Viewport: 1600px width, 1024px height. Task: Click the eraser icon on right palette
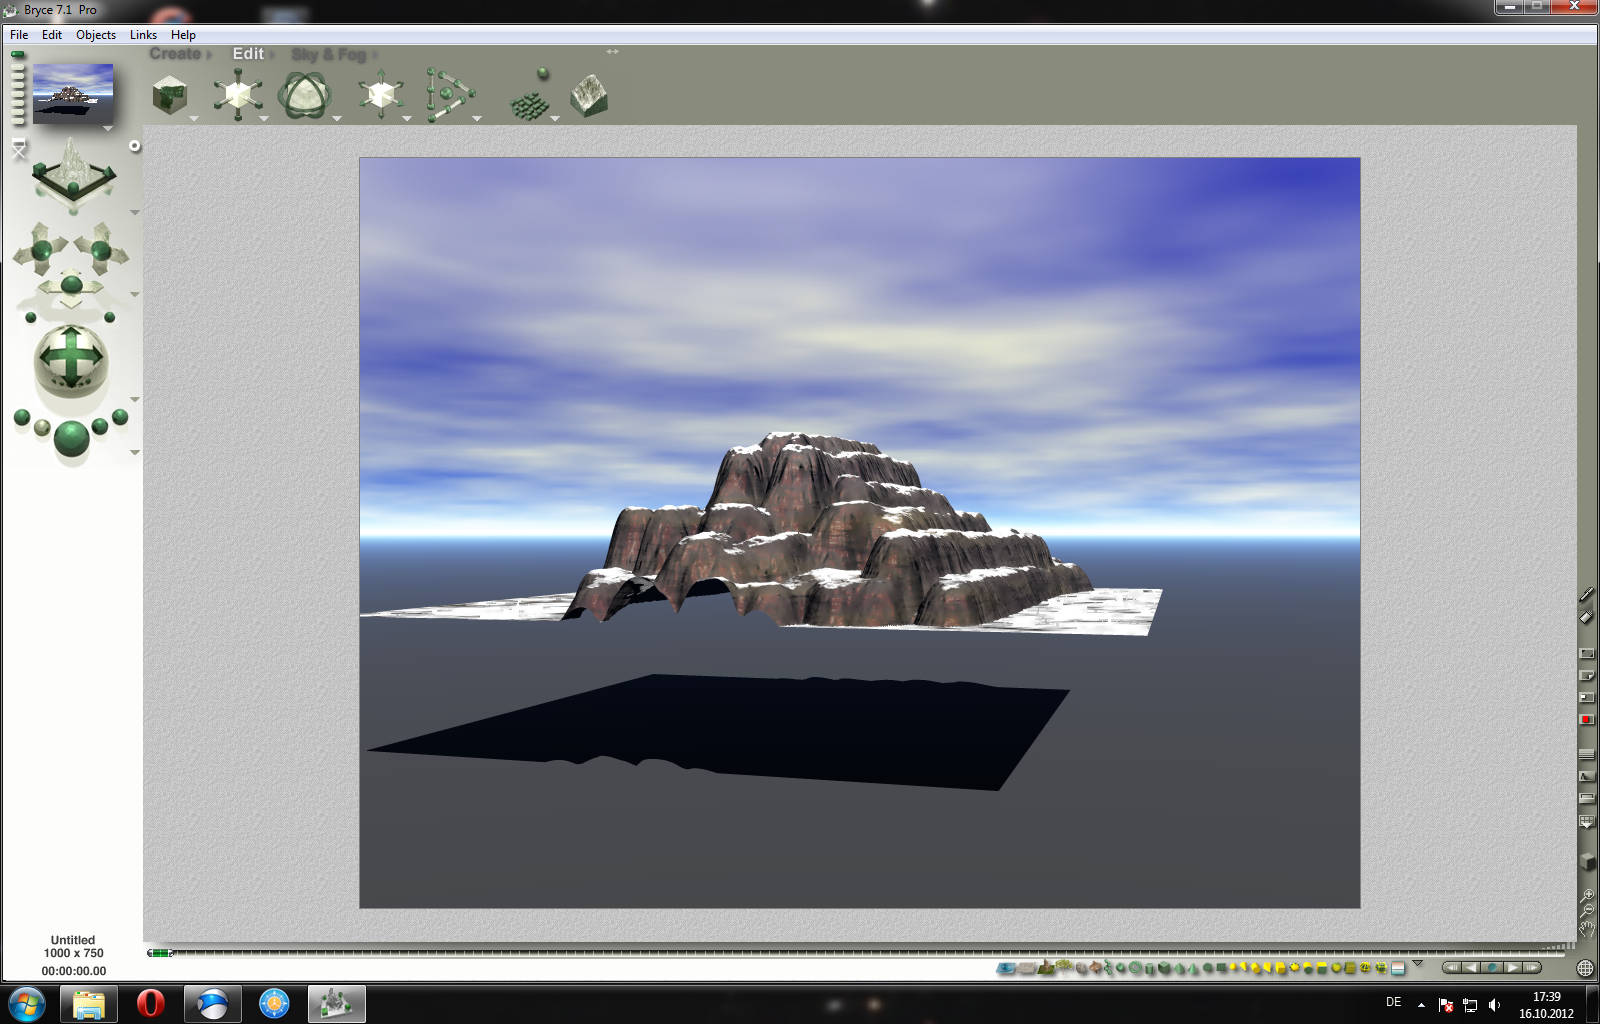1587,617
